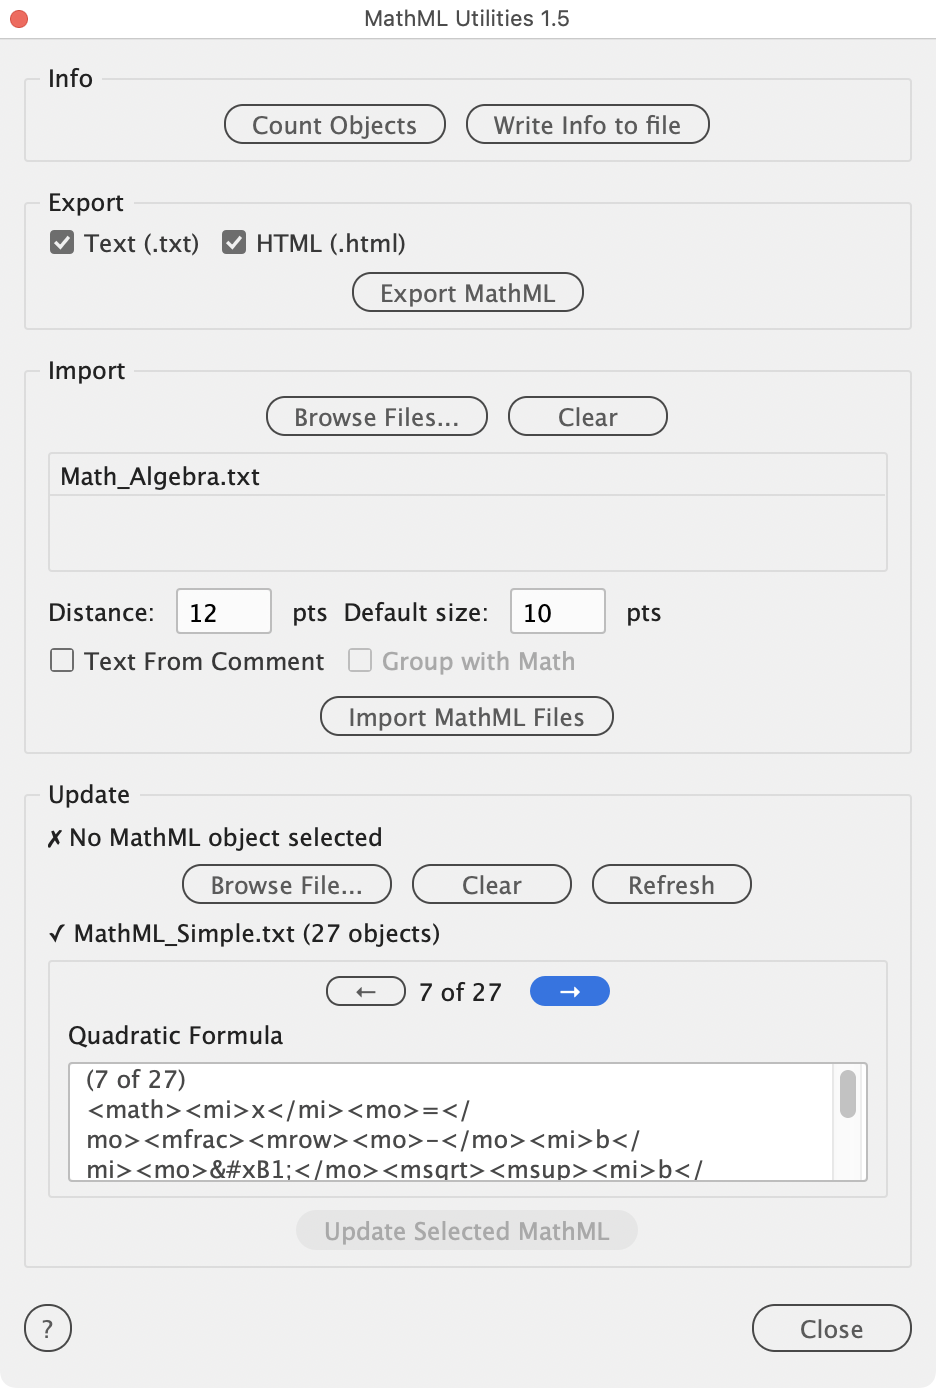Click the Distance input field
Image resolution: width=936 pixels, height=1388 pixels.
[x=223, y=612]
